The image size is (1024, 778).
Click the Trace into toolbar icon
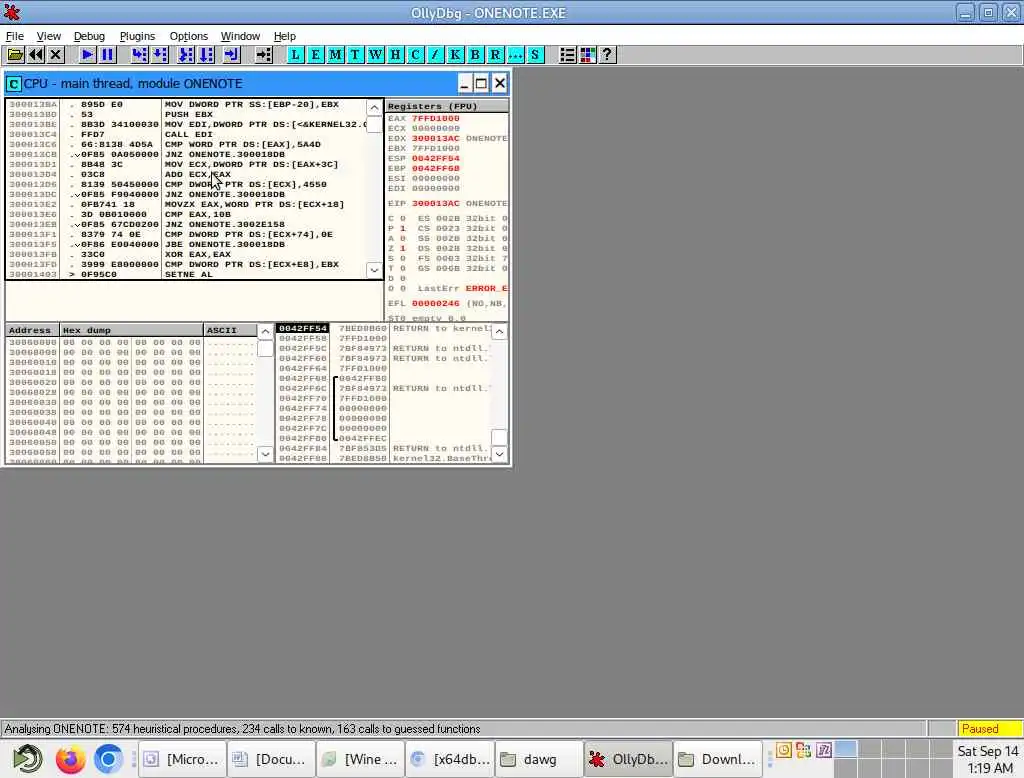pyautogui.click(x=186, y=55)
